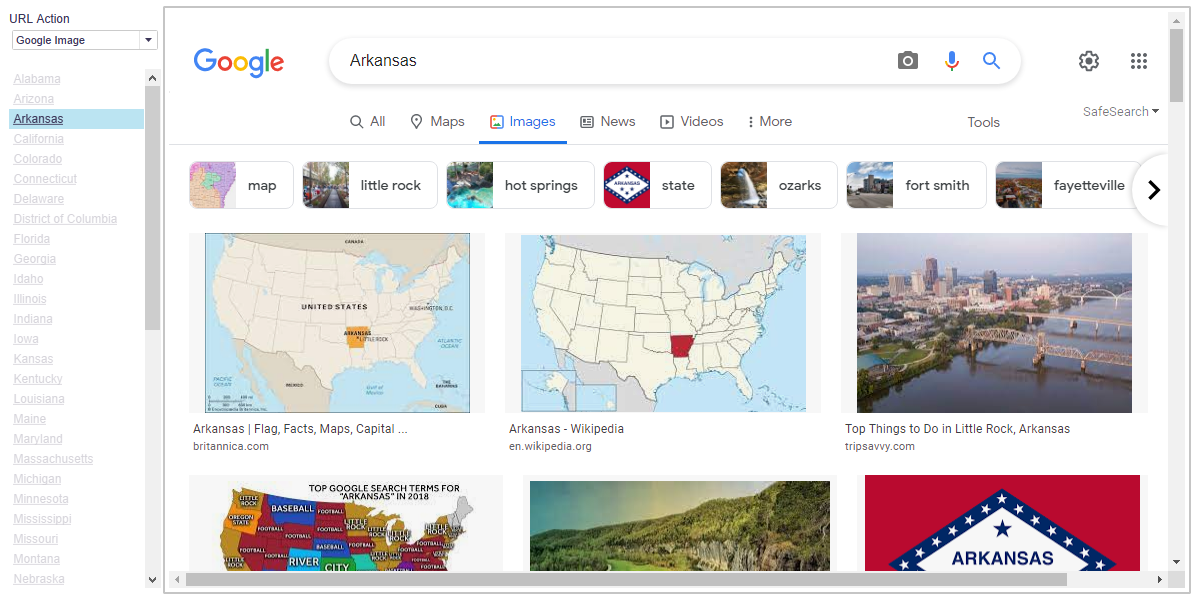Switch to the All tab
Image resolution: width=1194 pixels, height=599 pixels.
point(368,122)
